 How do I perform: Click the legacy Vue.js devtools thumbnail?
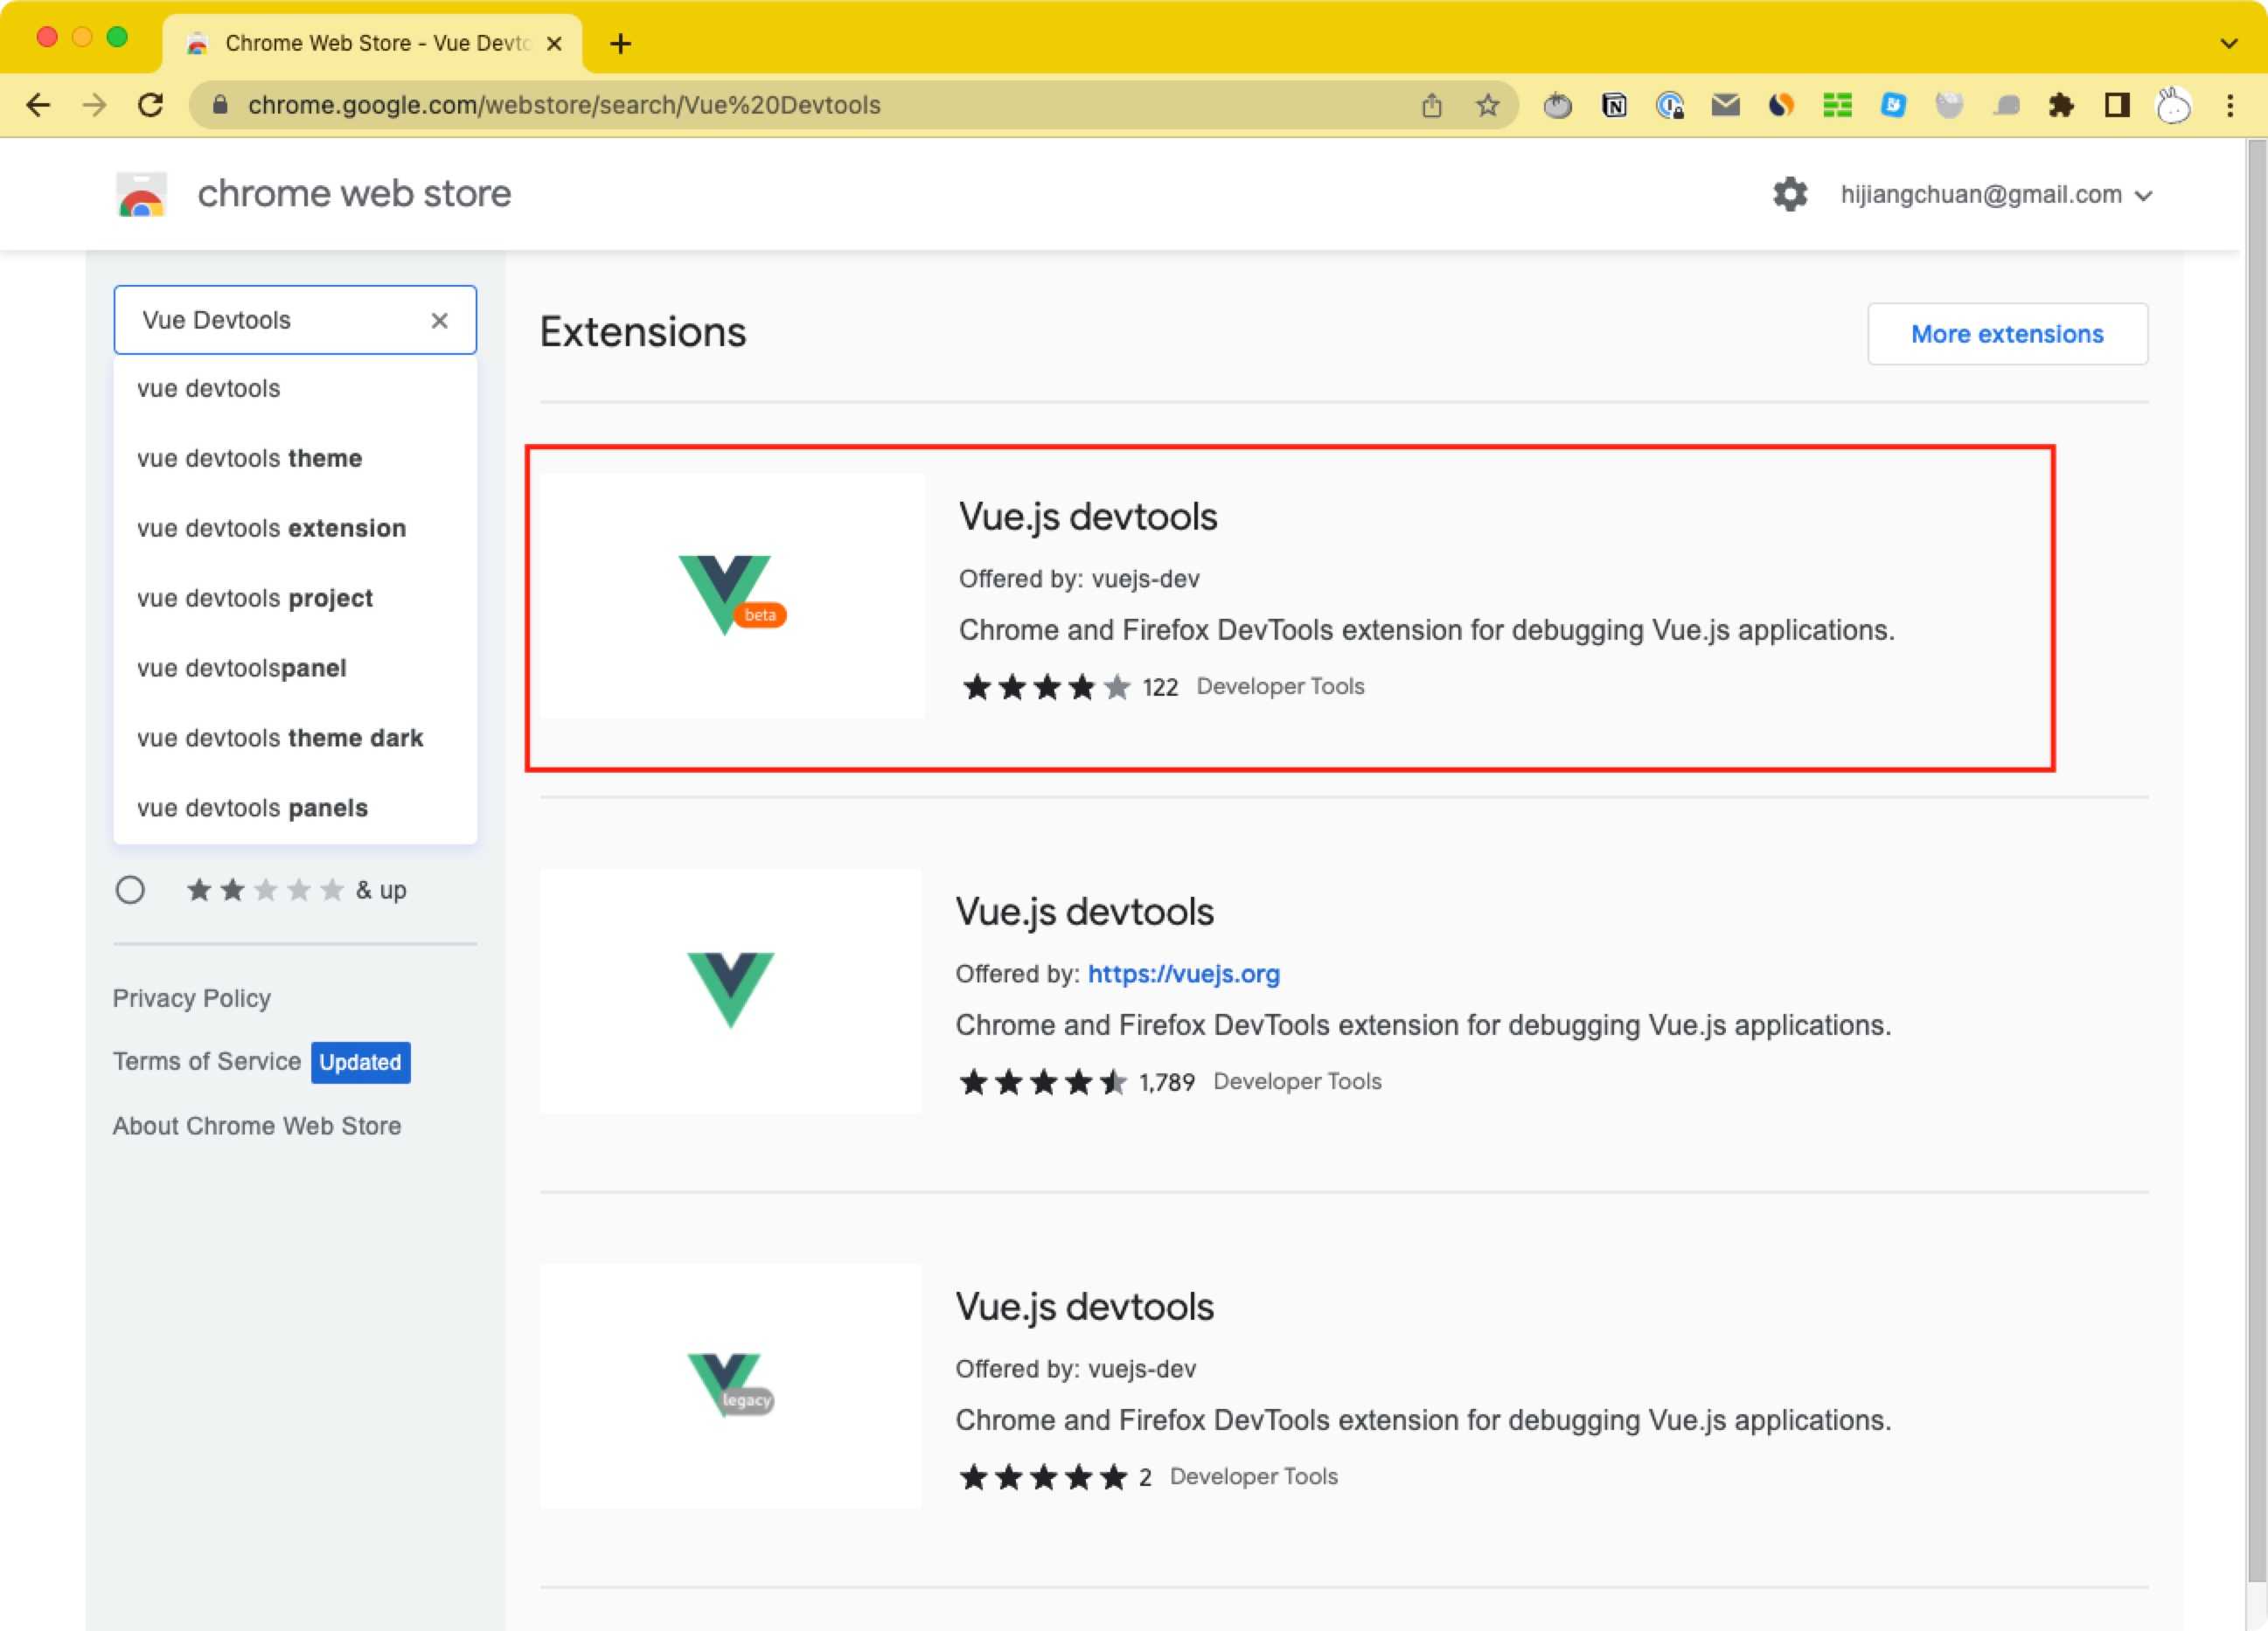pos(730,1387)
